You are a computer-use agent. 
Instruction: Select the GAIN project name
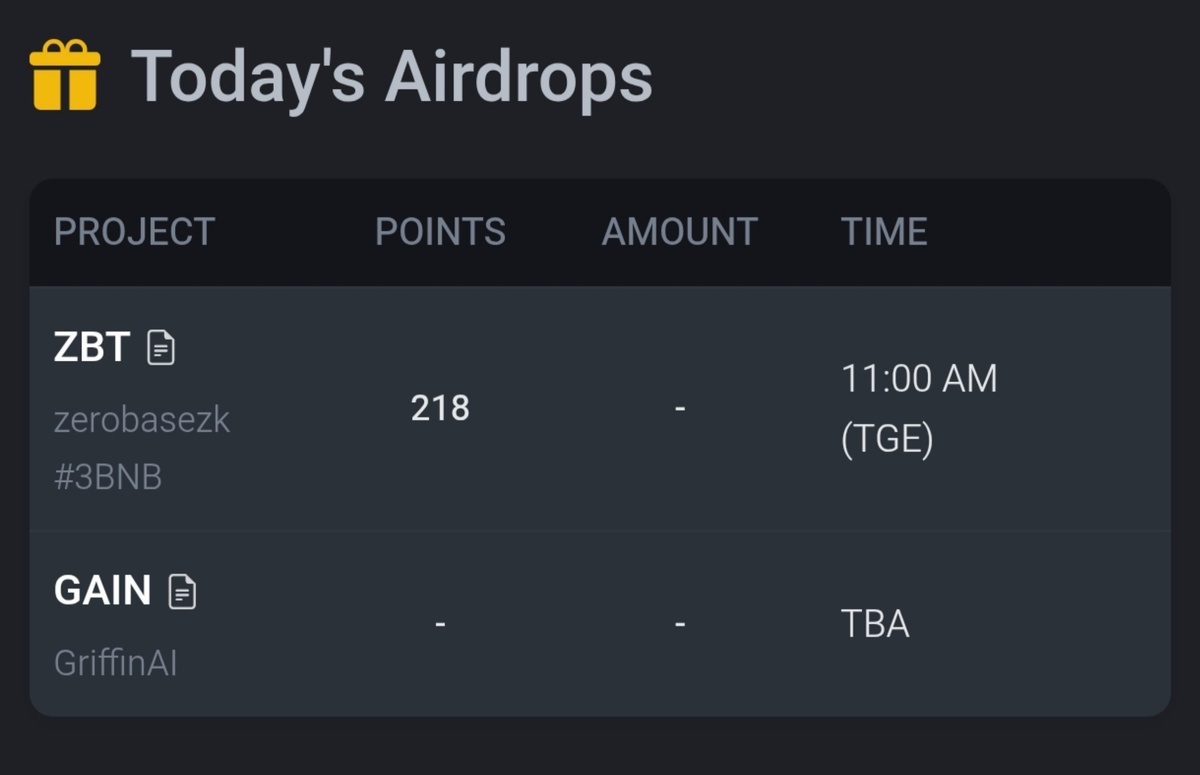[x=102, y=591]
